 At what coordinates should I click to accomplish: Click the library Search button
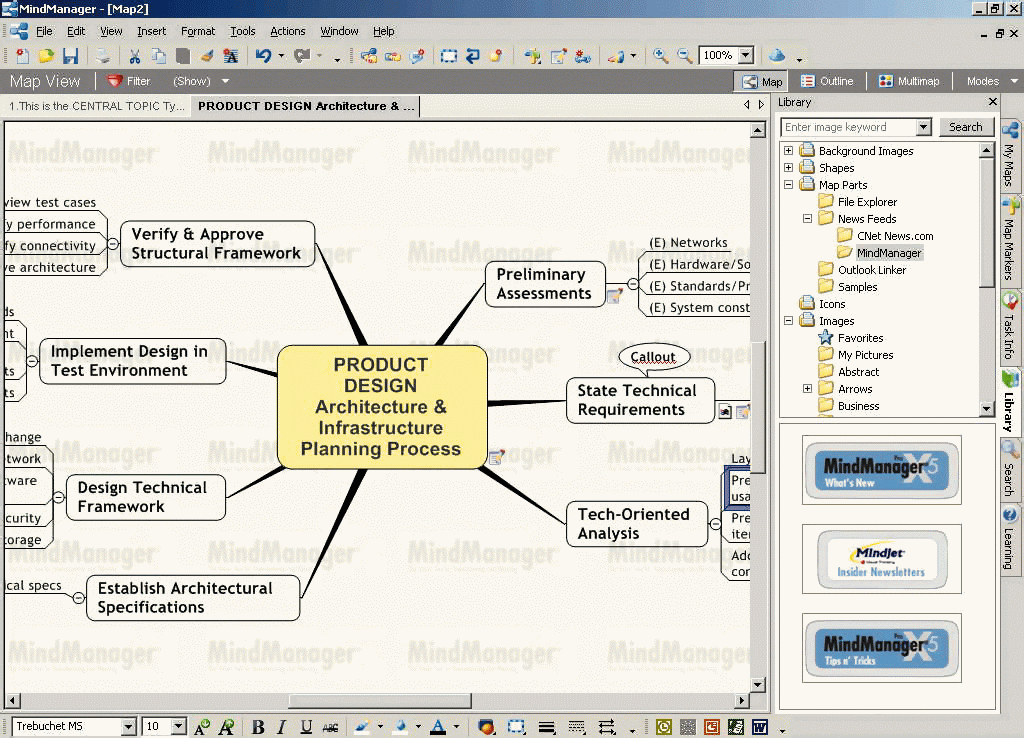tap(965, 127)
